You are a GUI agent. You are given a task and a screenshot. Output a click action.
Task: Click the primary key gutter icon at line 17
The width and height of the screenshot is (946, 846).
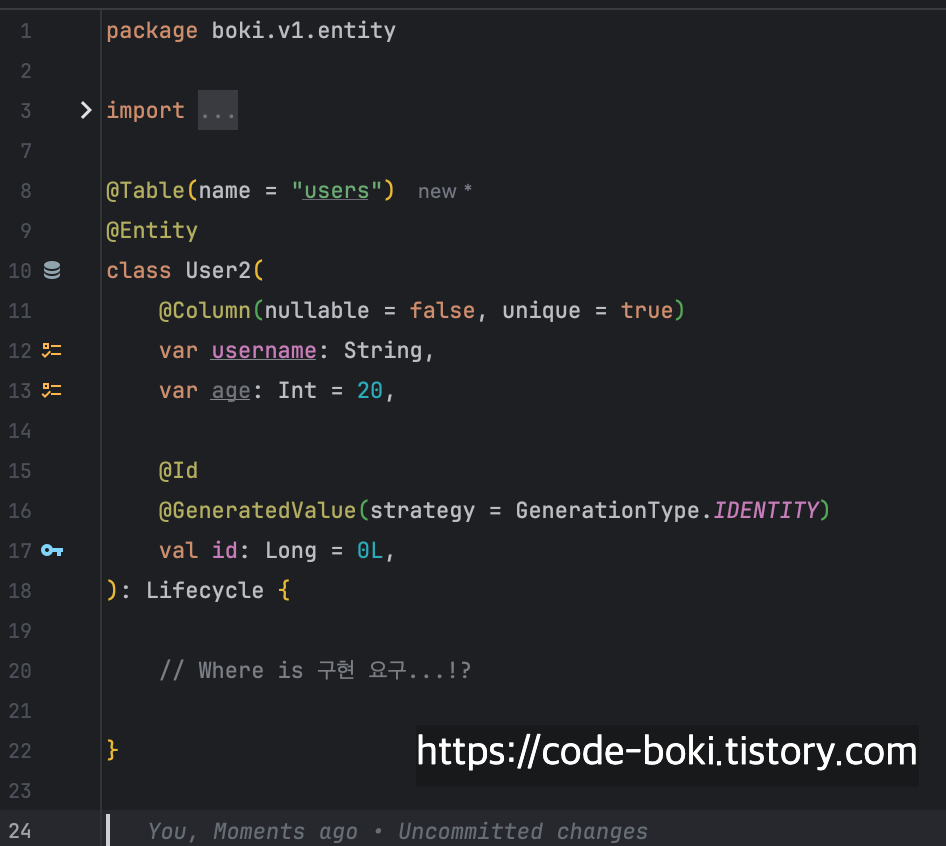pos(52,550)
